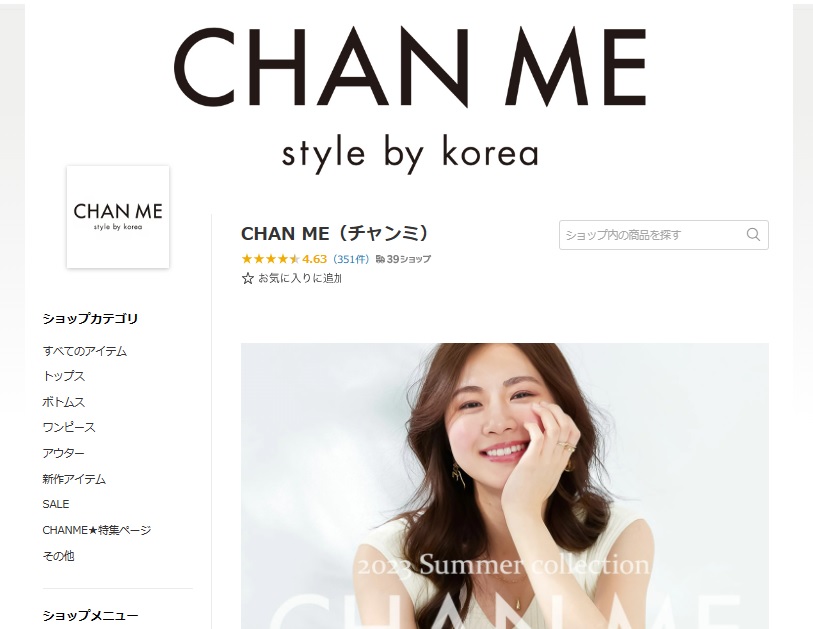Click the 2023 Summer collection banner
813x629 pixels.
click(504, 486)
